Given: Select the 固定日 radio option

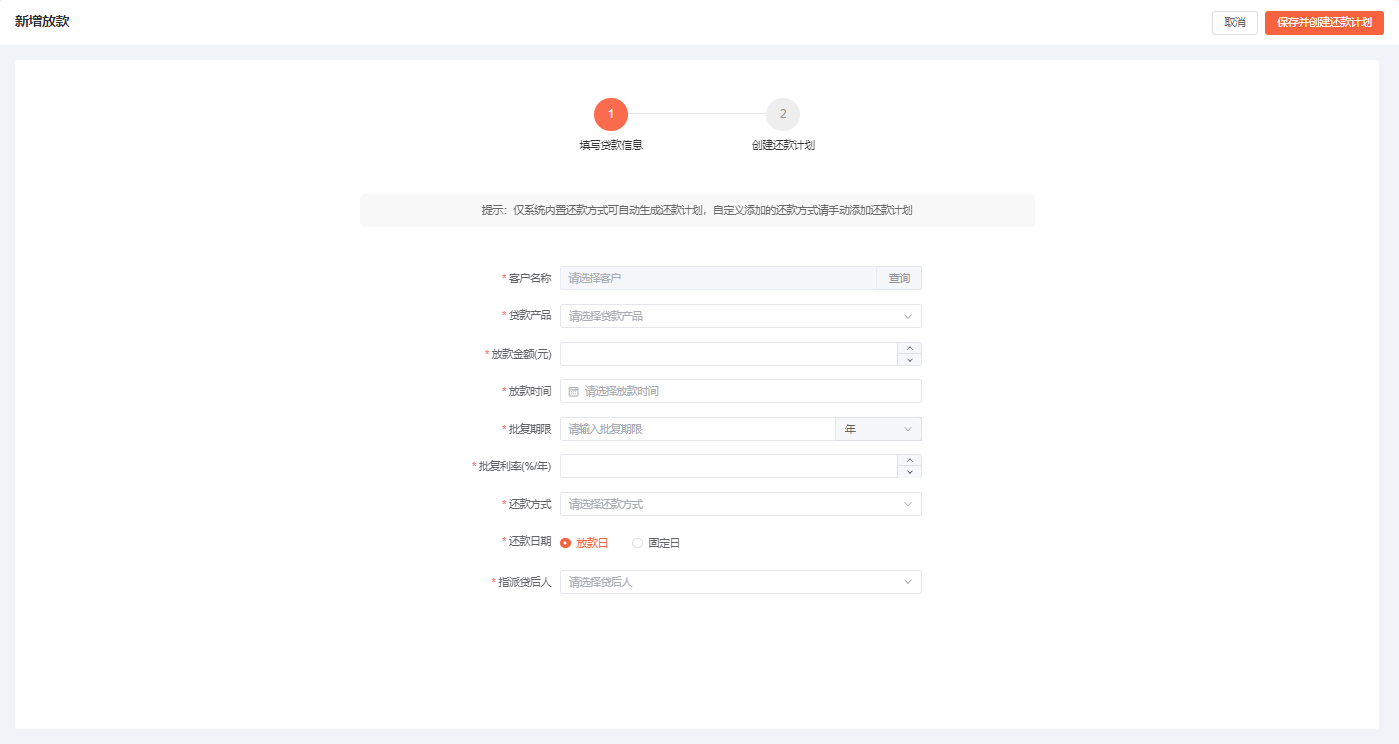Looking at the screenshot, I should point(656,543).
